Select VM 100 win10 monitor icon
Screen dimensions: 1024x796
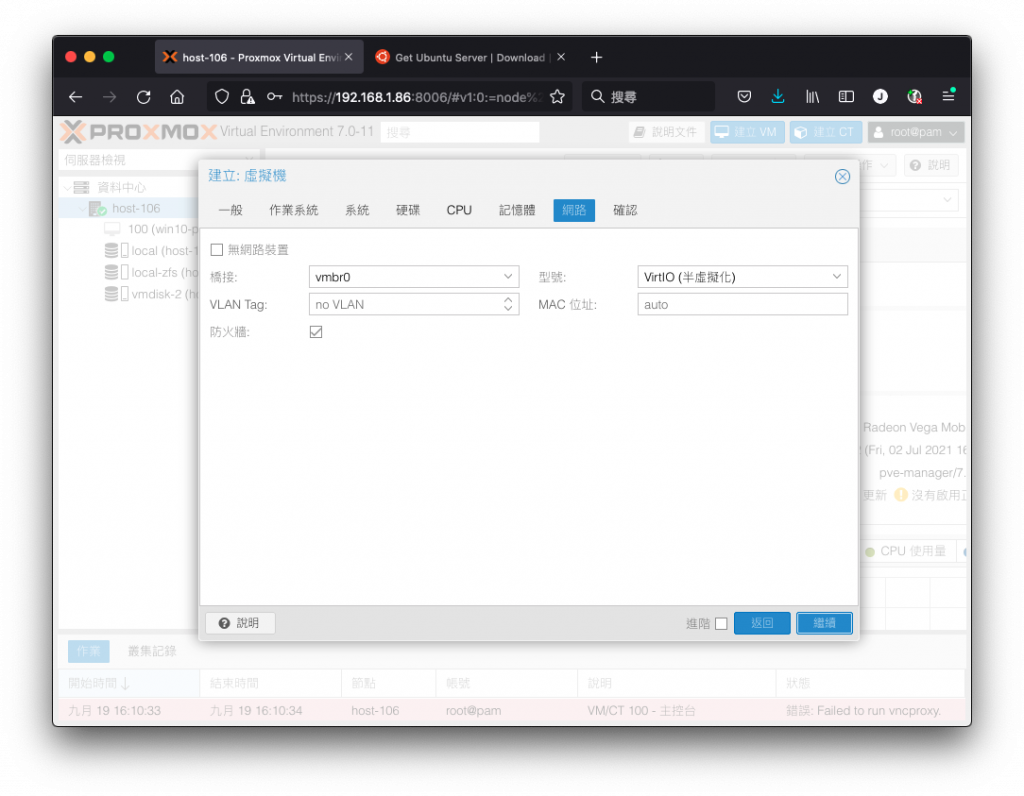pyautogui.click(x=112, y=229)
